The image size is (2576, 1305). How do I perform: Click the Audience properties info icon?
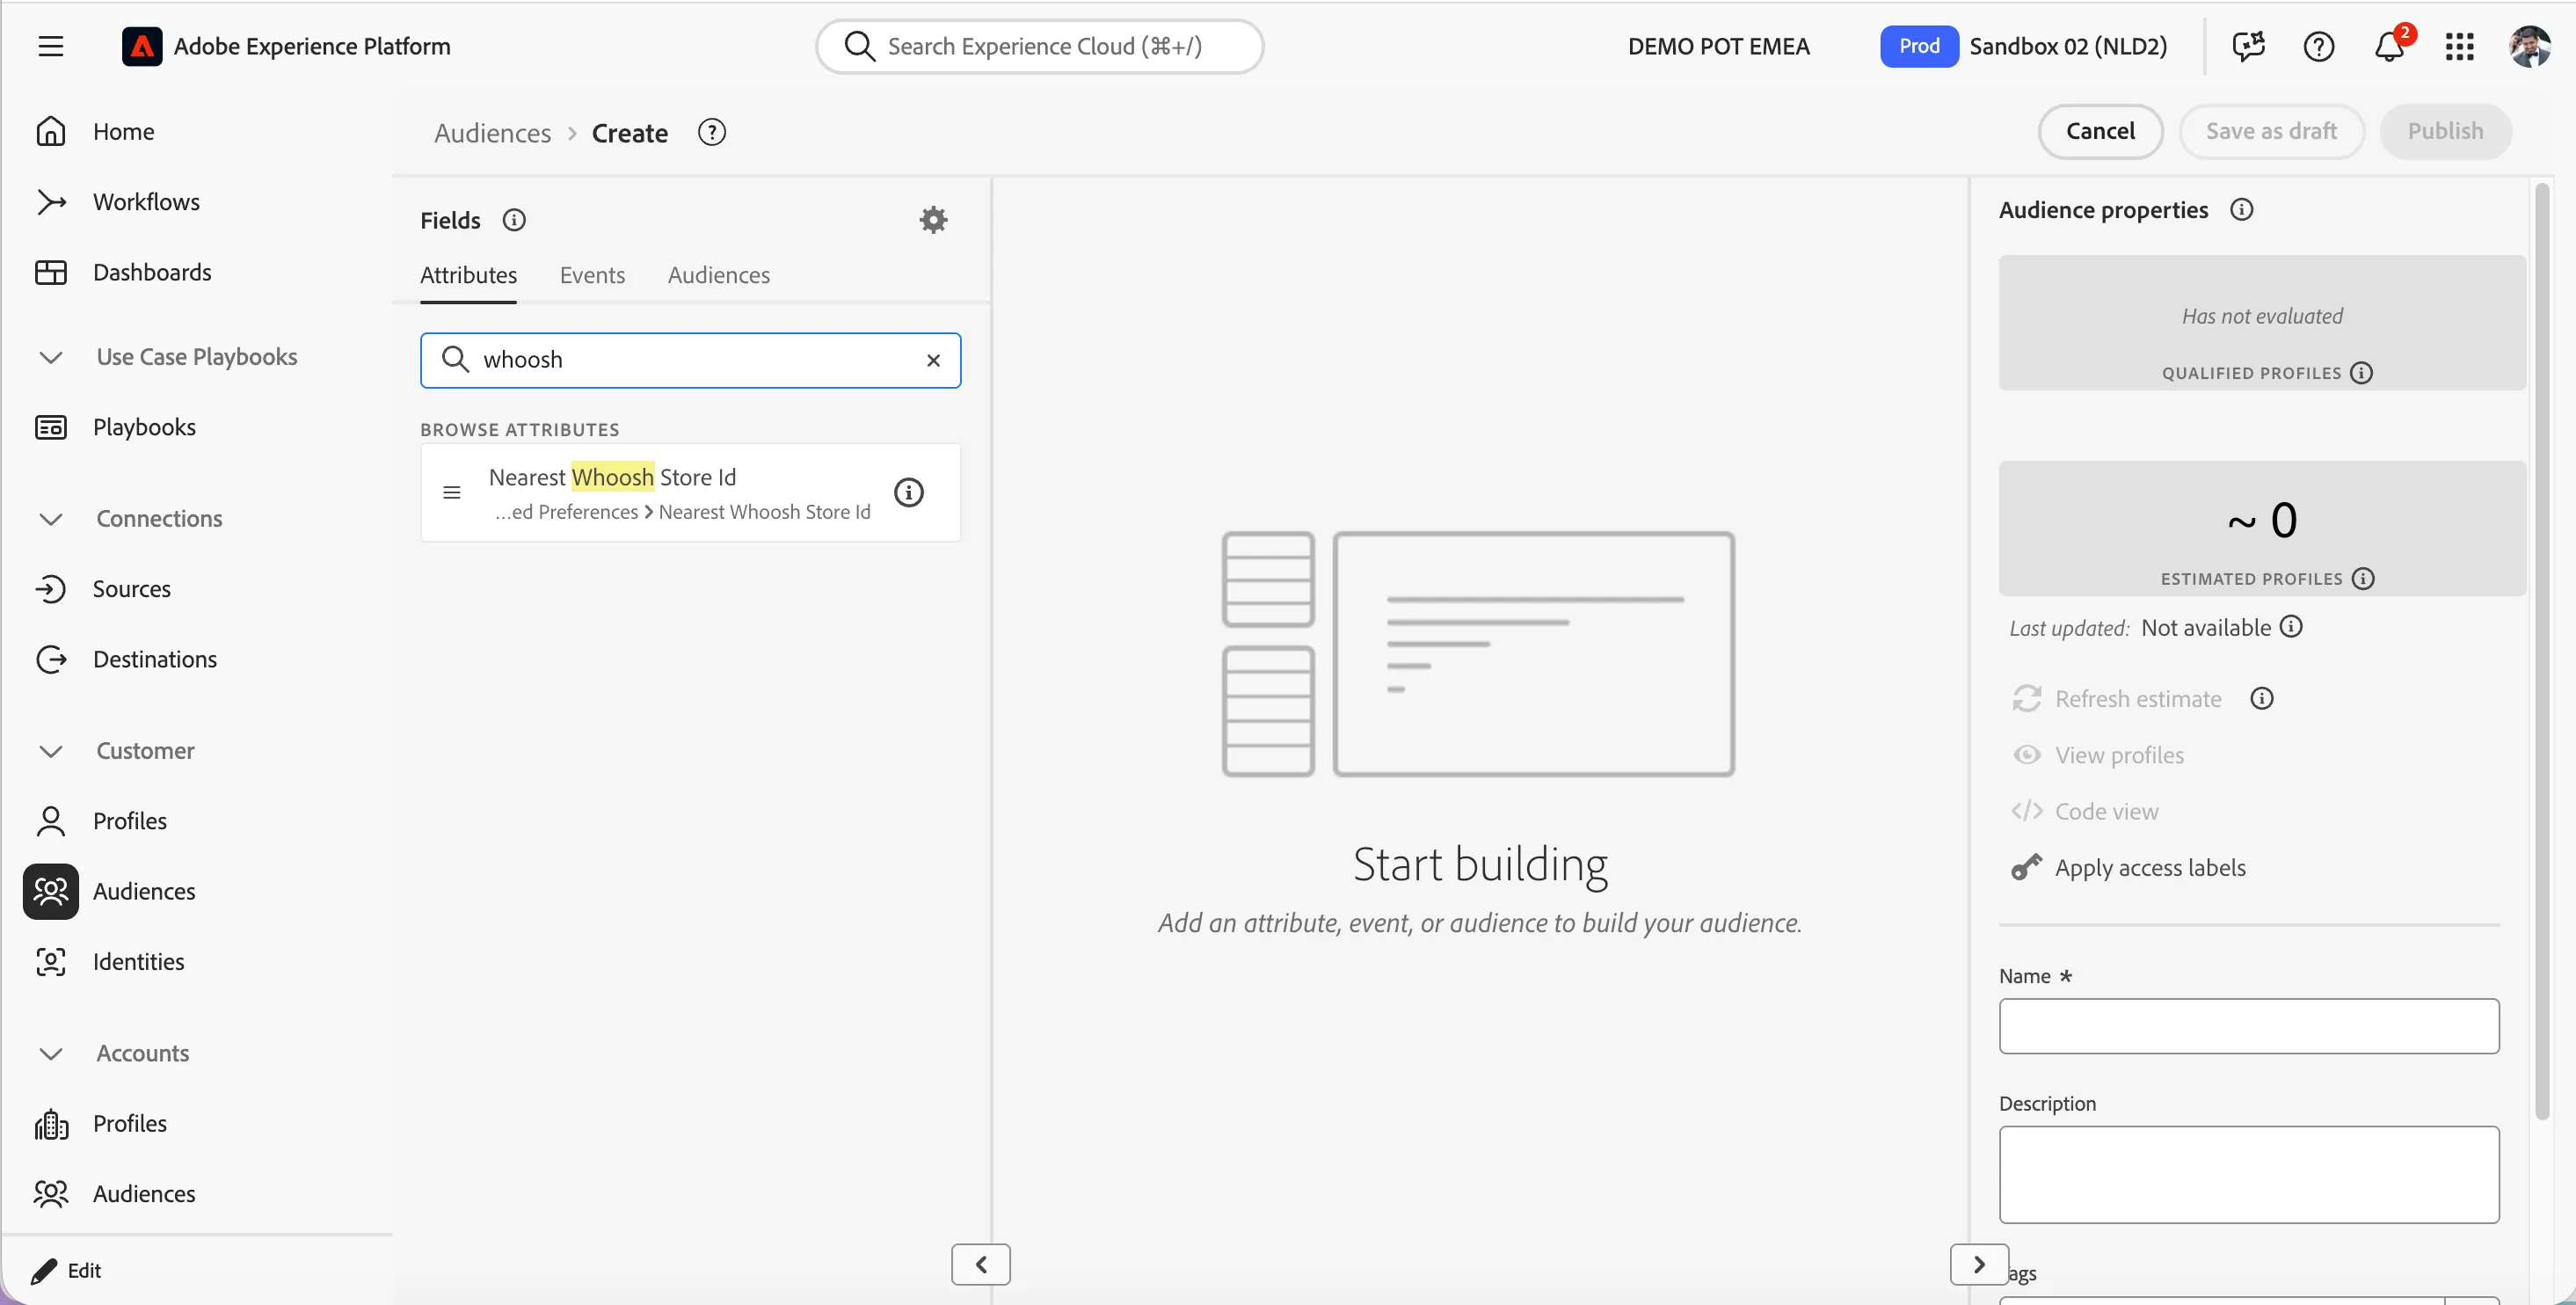tap(2242, 209)
